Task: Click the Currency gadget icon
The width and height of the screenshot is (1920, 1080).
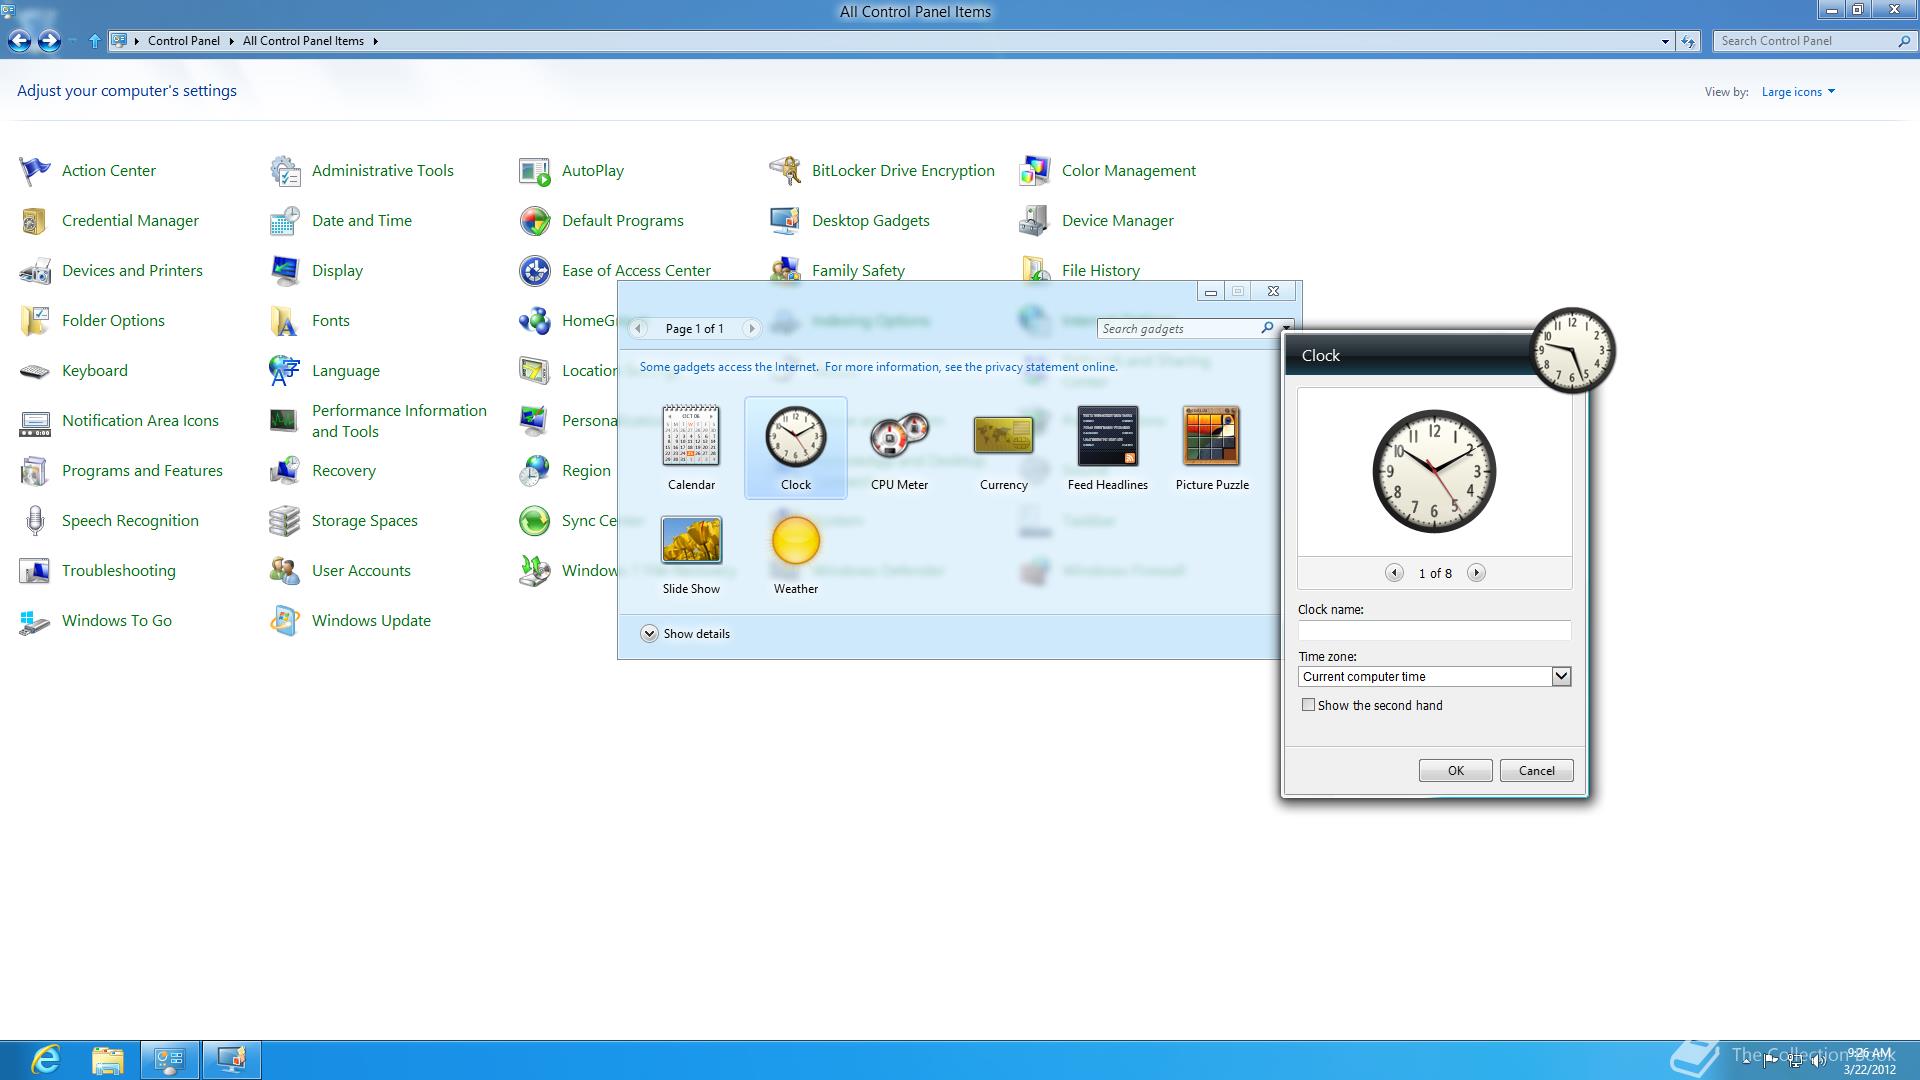Action: pyautogui.click(x=1003, y=436)
